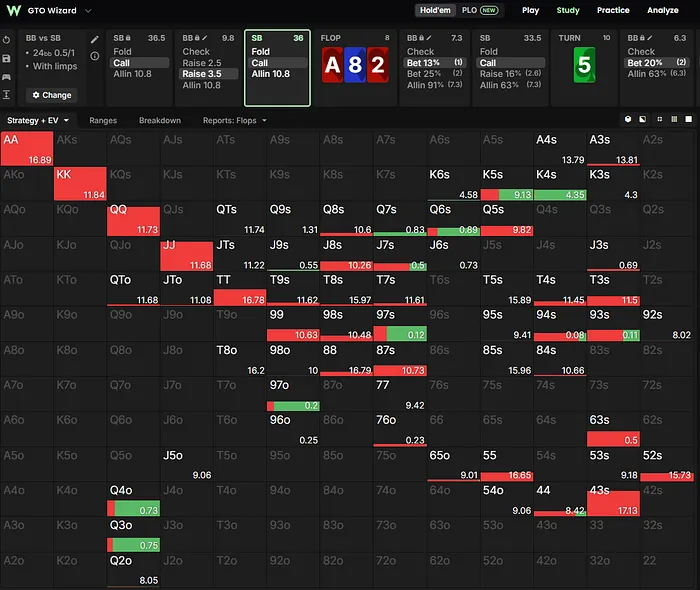
Task: Click the K4s hand cell
Action: pos(560,183)
